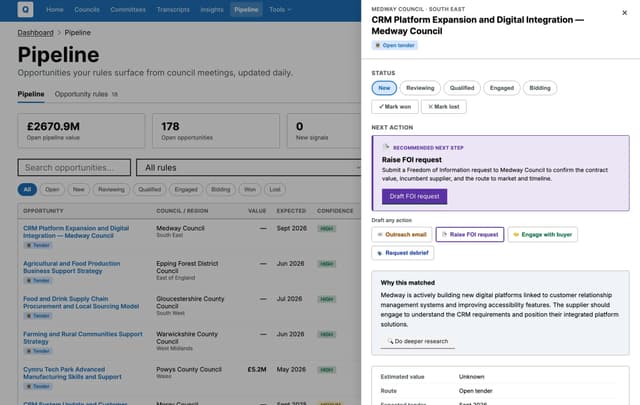Filter list by Qualified chip

point(149,189)
